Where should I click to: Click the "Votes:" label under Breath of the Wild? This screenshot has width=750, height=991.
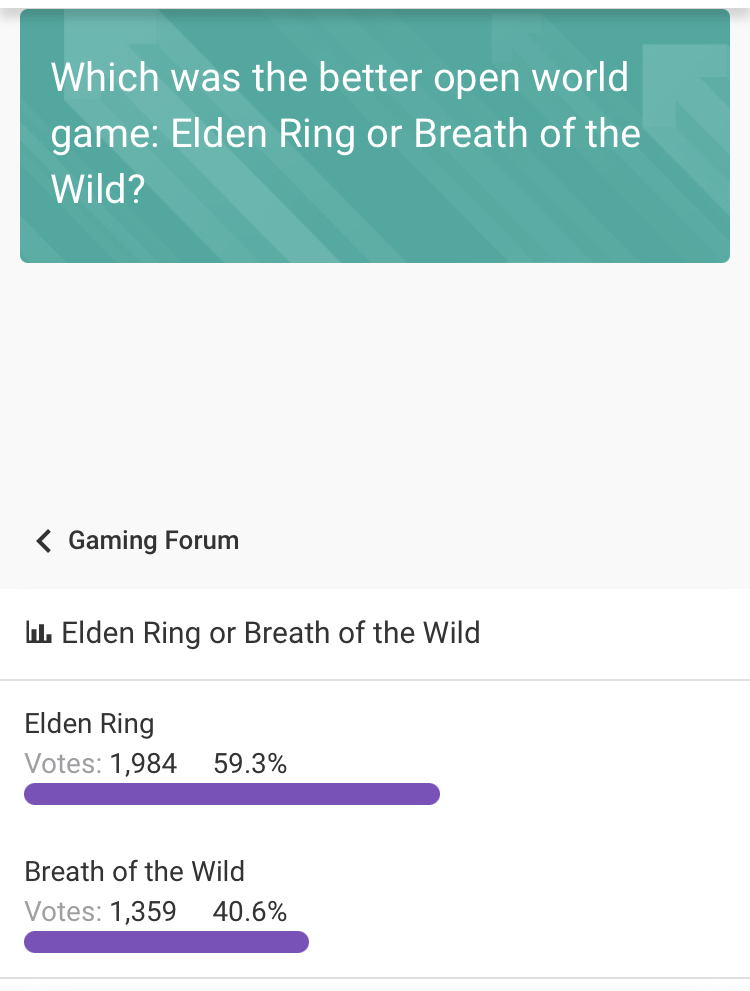pyautogui.click(x=63, y=912)
